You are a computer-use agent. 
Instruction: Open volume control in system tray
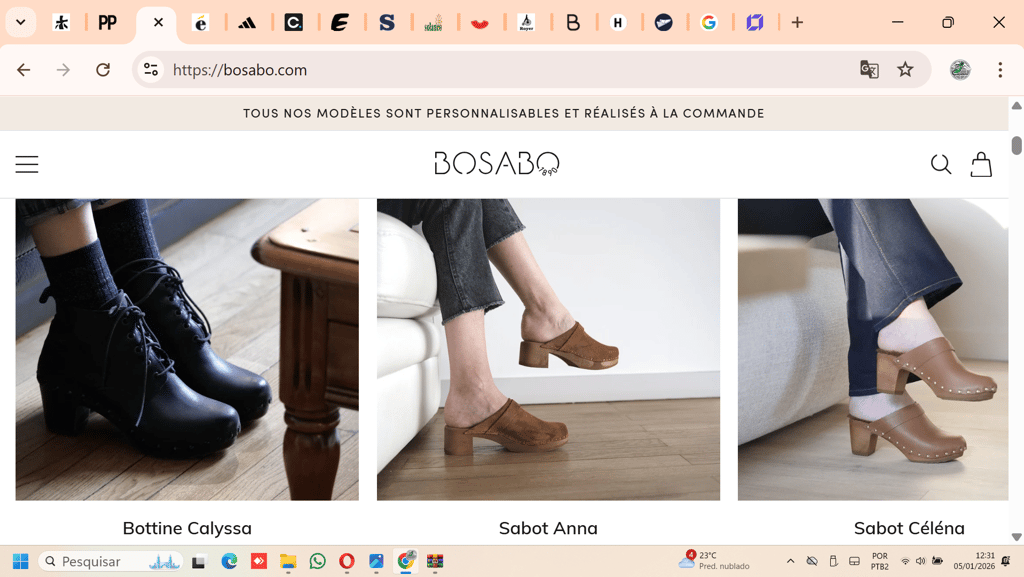click(x=921, y=561)
